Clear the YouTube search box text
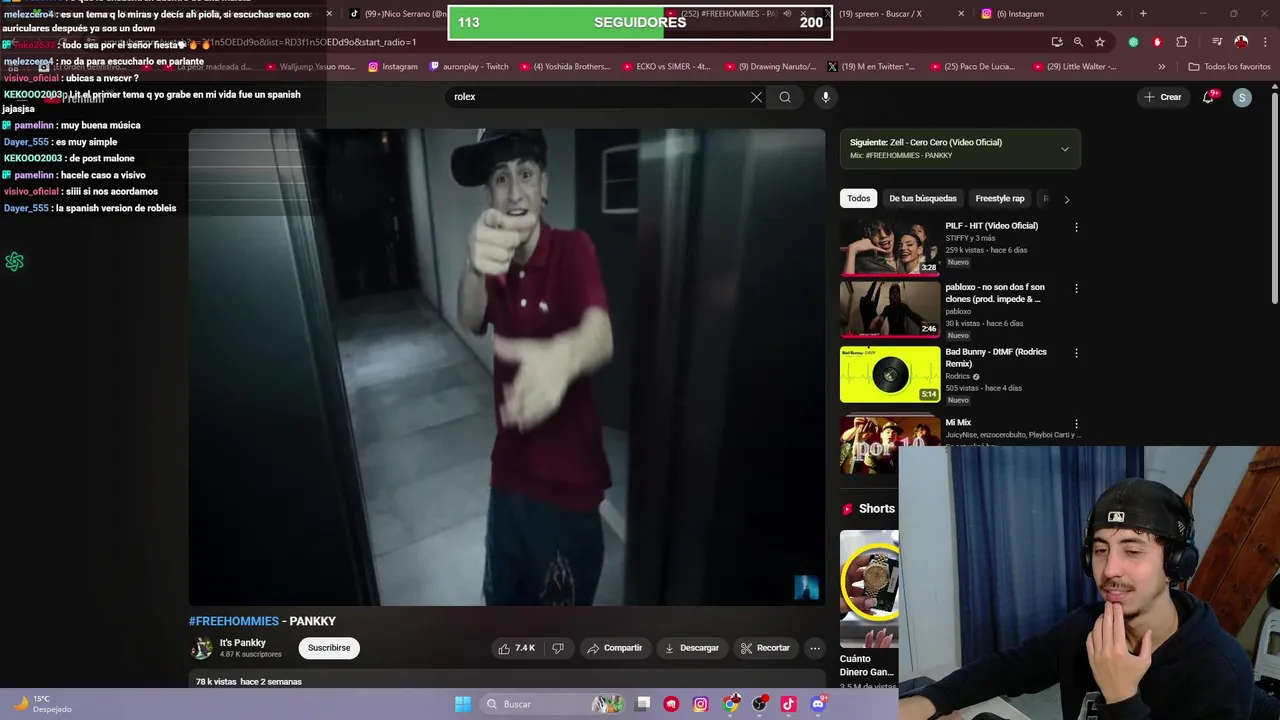The image size is (1280, 720). (756, 97)
